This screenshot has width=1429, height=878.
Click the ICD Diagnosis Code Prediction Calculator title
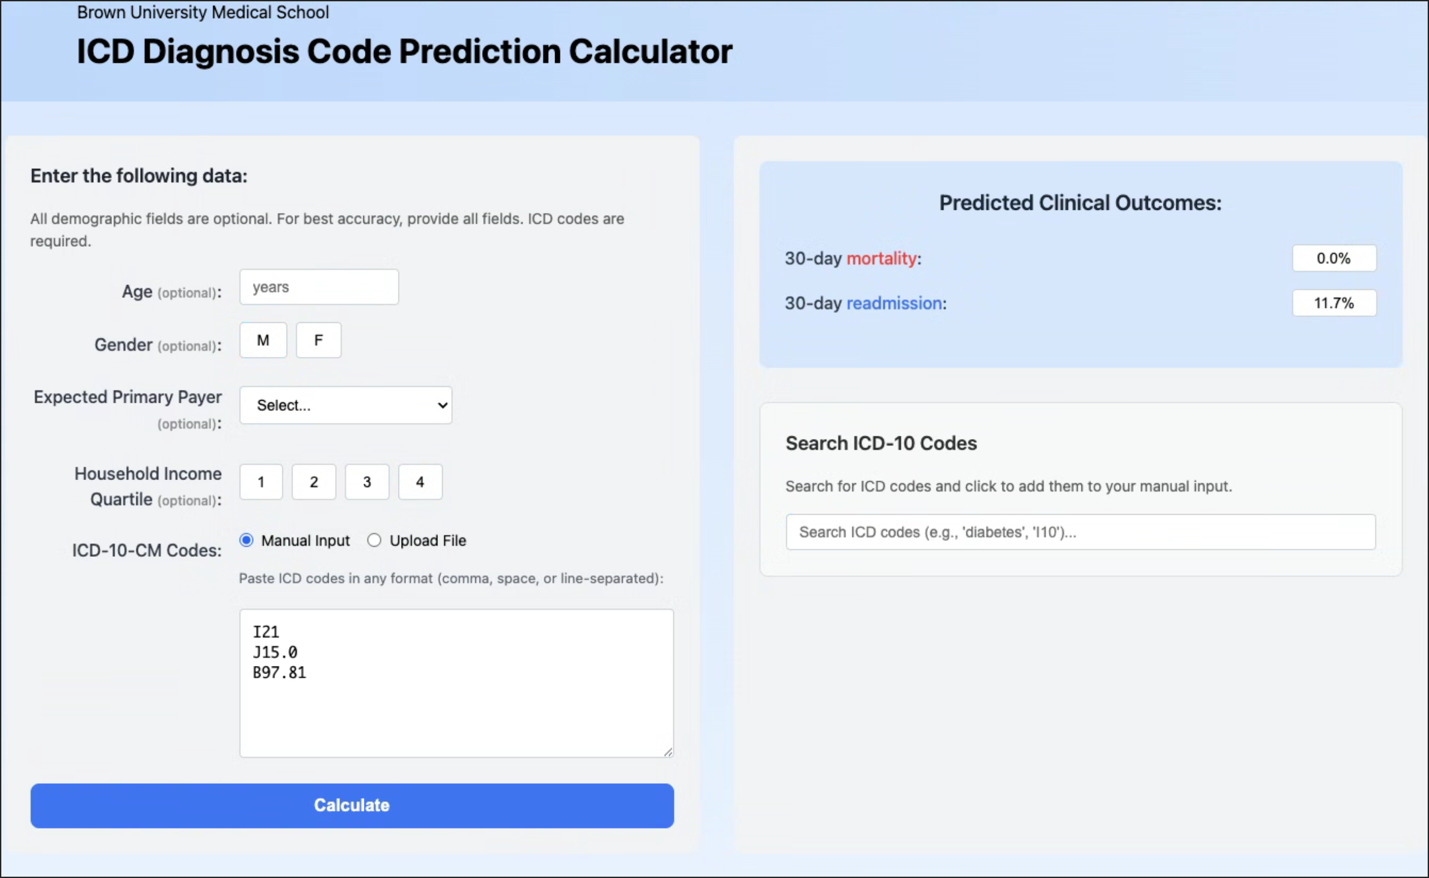403,52
